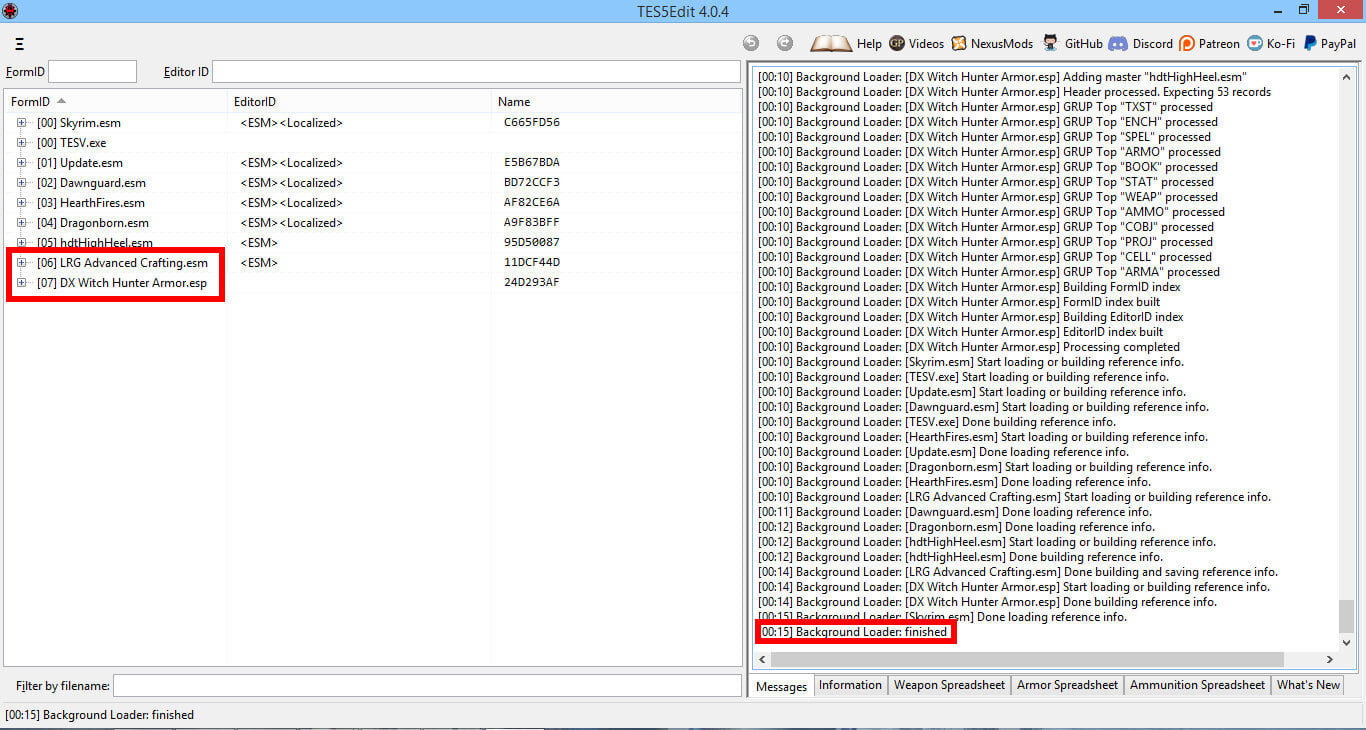Select the Name value E5B67BDA

point(532,163)
